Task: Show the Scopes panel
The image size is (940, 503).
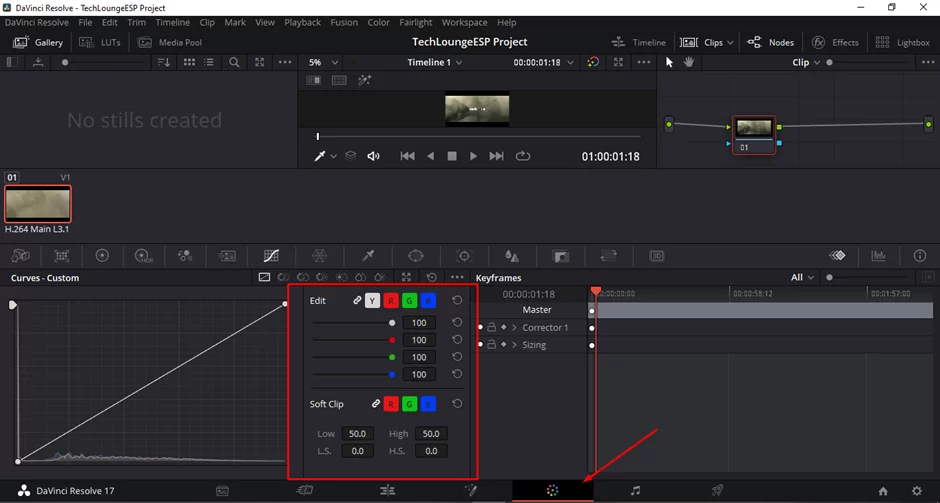Action: click(879, 256)
